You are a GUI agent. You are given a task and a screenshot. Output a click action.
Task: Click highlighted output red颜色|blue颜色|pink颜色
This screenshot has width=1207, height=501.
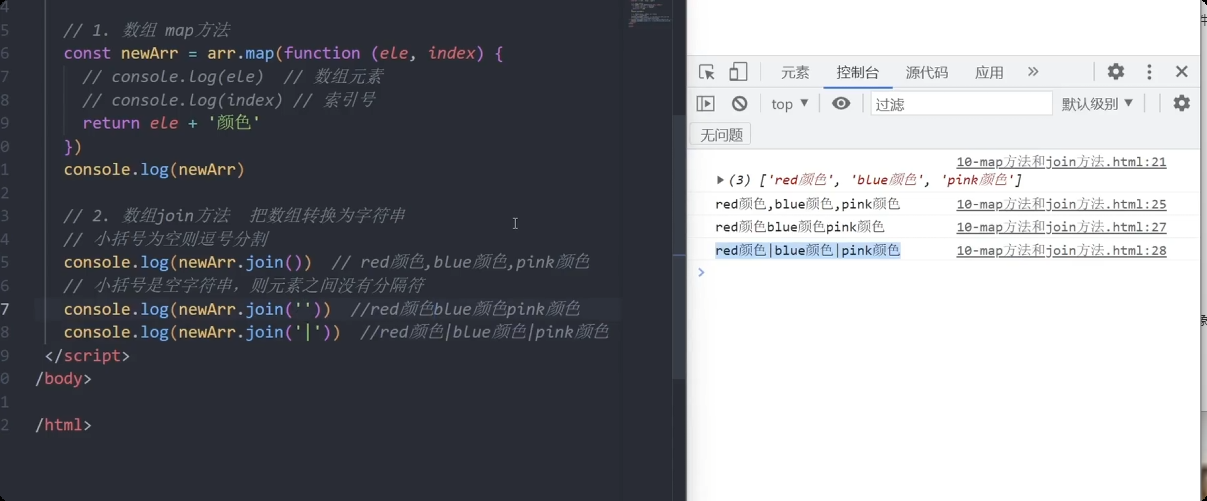pyautogui.click(x=807, y=250)
